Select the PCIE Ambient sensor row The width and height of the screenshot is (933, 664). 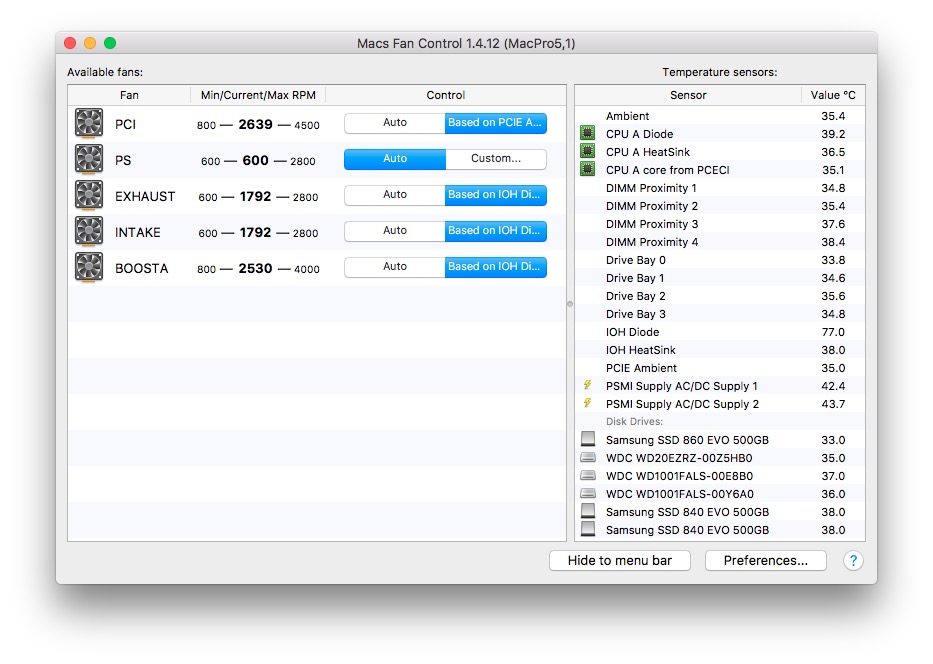coord(720,368)
